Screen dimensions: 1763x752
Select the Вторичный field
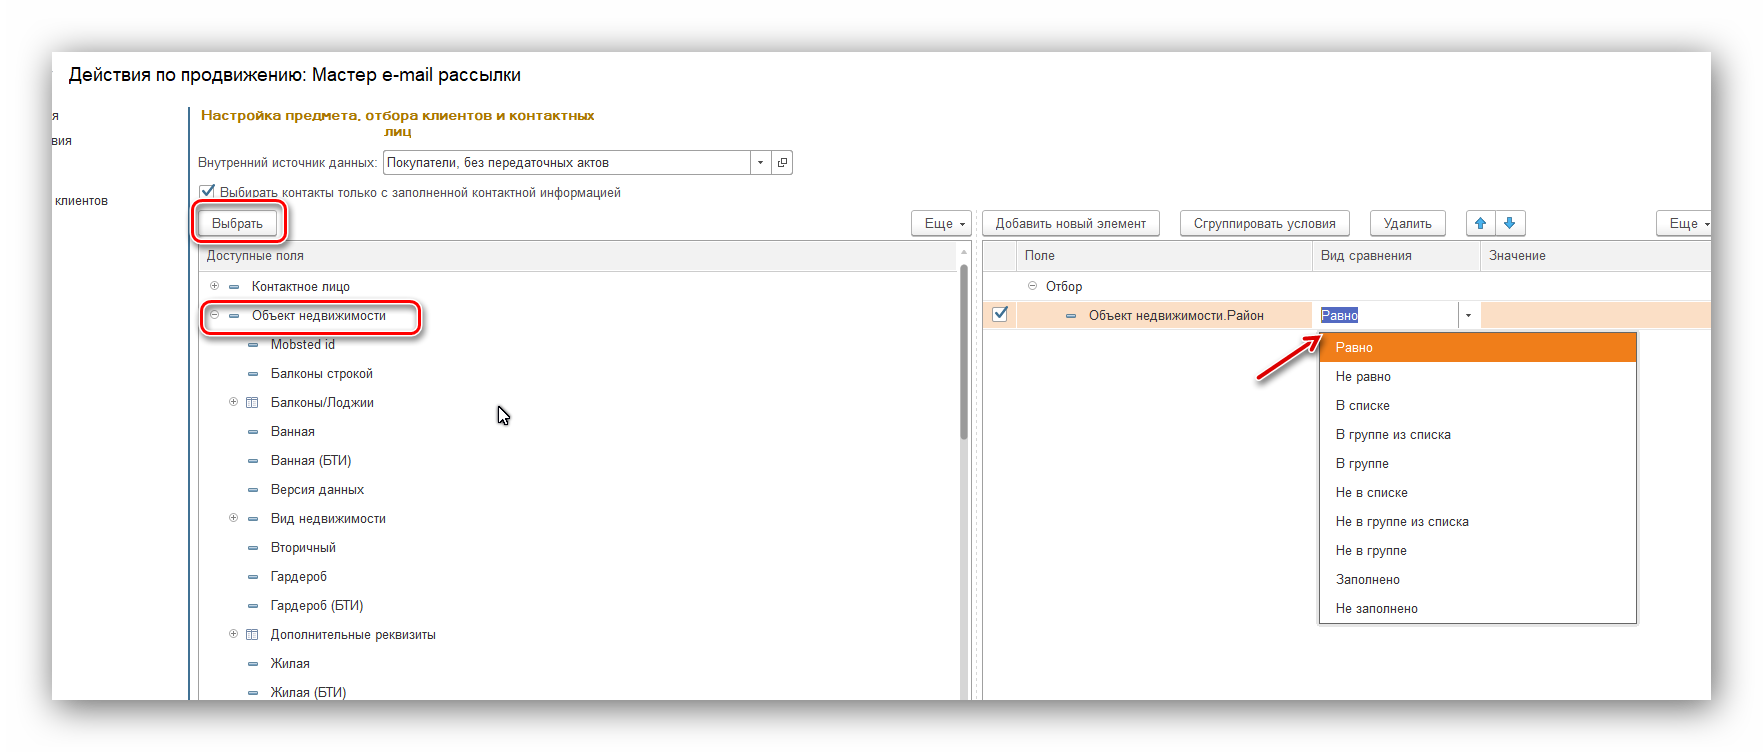303,548
